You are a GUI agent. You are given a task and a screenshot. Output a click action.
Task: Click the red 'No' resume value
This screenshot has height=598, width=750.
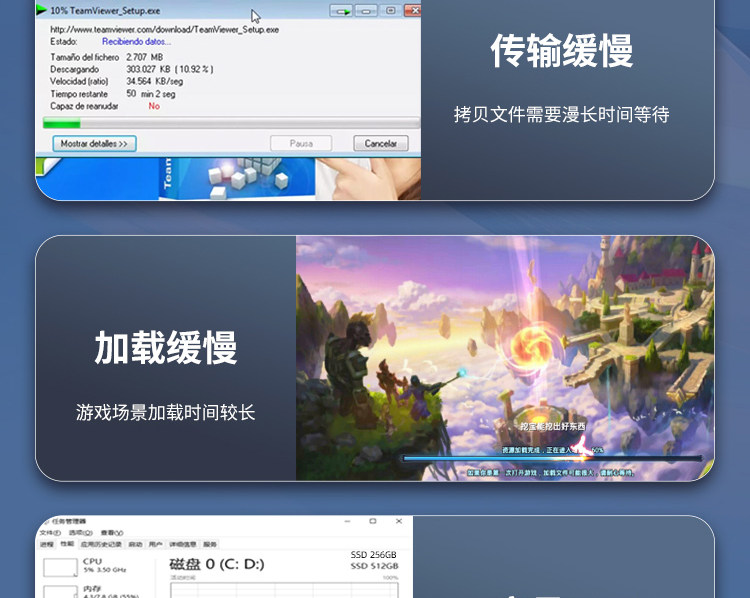(154, 106)
